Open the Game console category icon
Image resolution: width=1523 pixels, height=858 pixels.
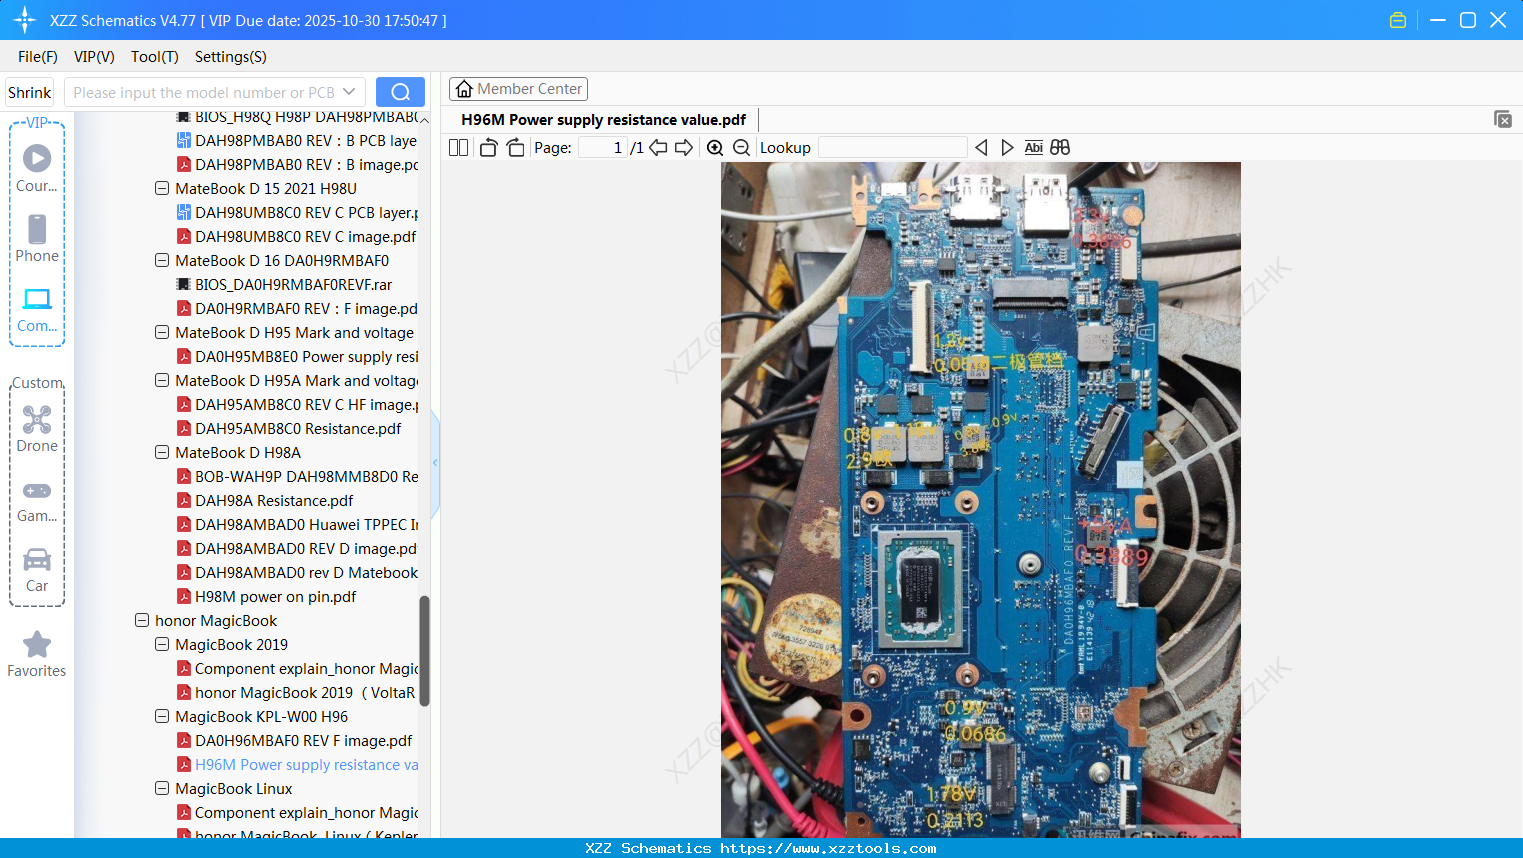coord(37,491)
